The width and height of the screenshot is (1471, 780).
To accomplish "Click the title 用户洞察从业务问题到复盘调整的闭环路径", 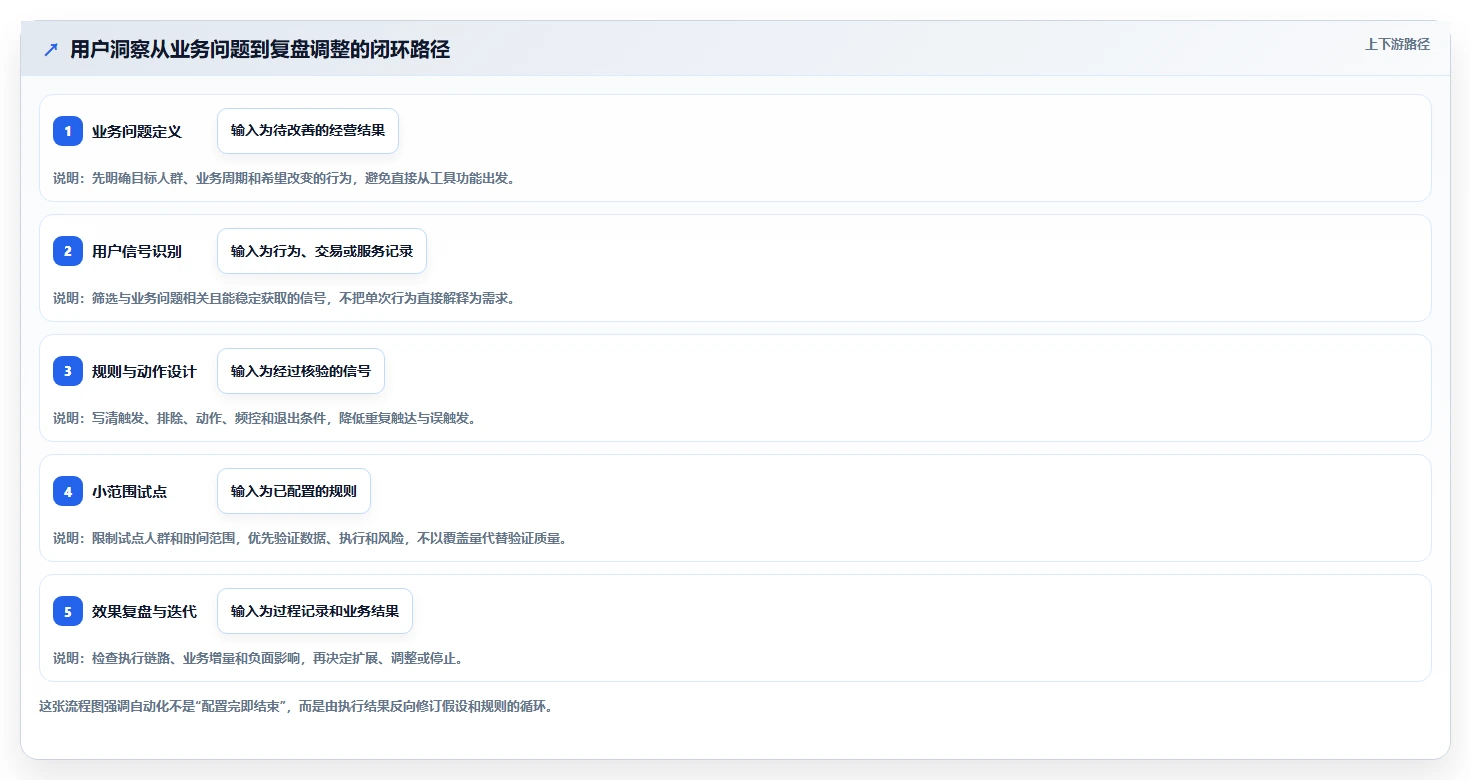I will coord(260,50).
